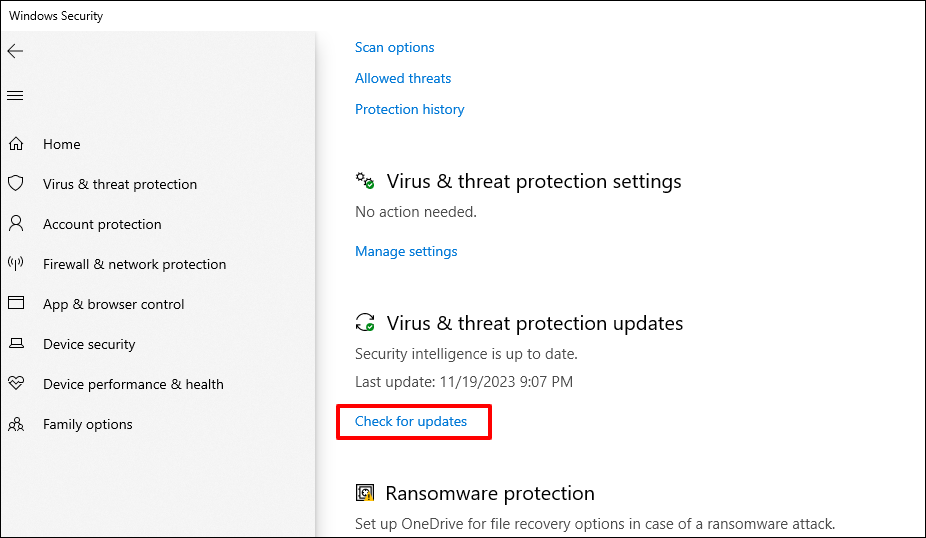
Task: Click the App & browser control window icon
Action: tap(16, 304)
